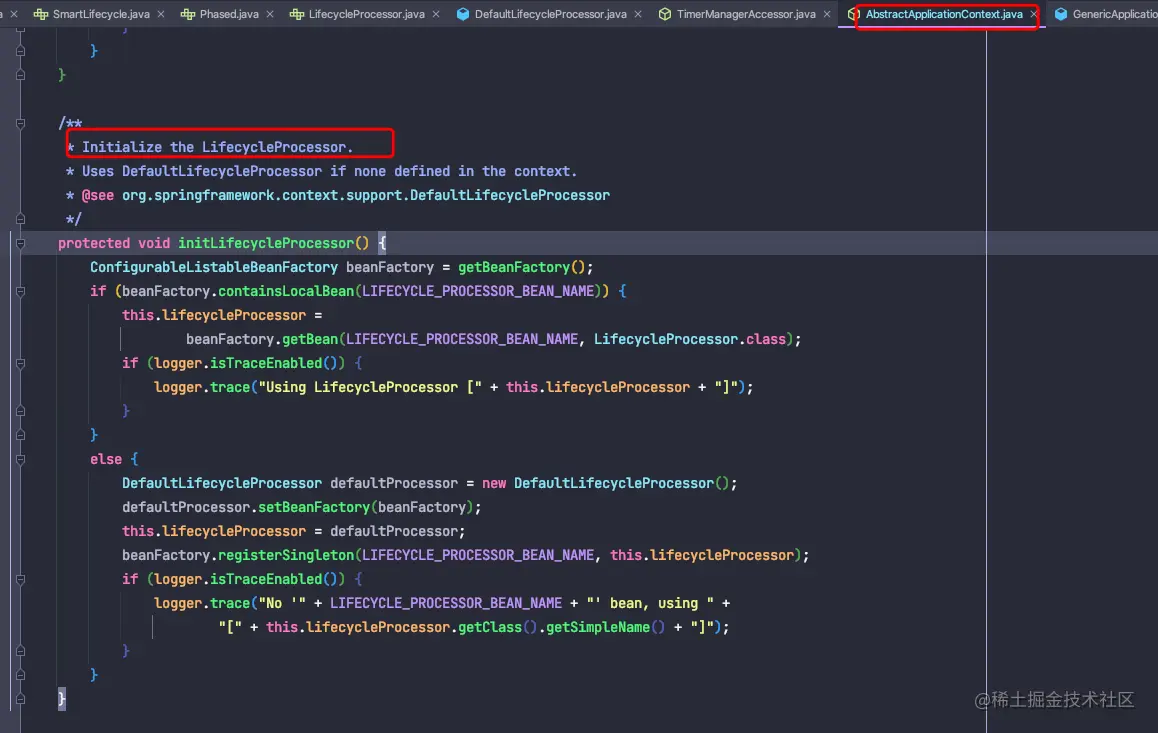Screen dimensions: 1158x733
Task: Click the "' bean, using " string literal
Action: point(650,603)
